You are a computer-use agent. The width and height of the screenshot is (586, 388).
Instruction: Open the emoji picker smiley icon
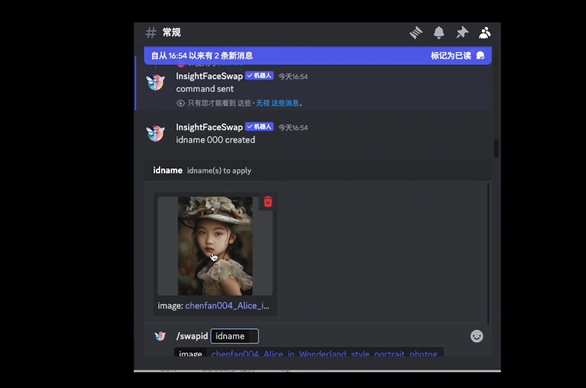[x=476, y=336]
